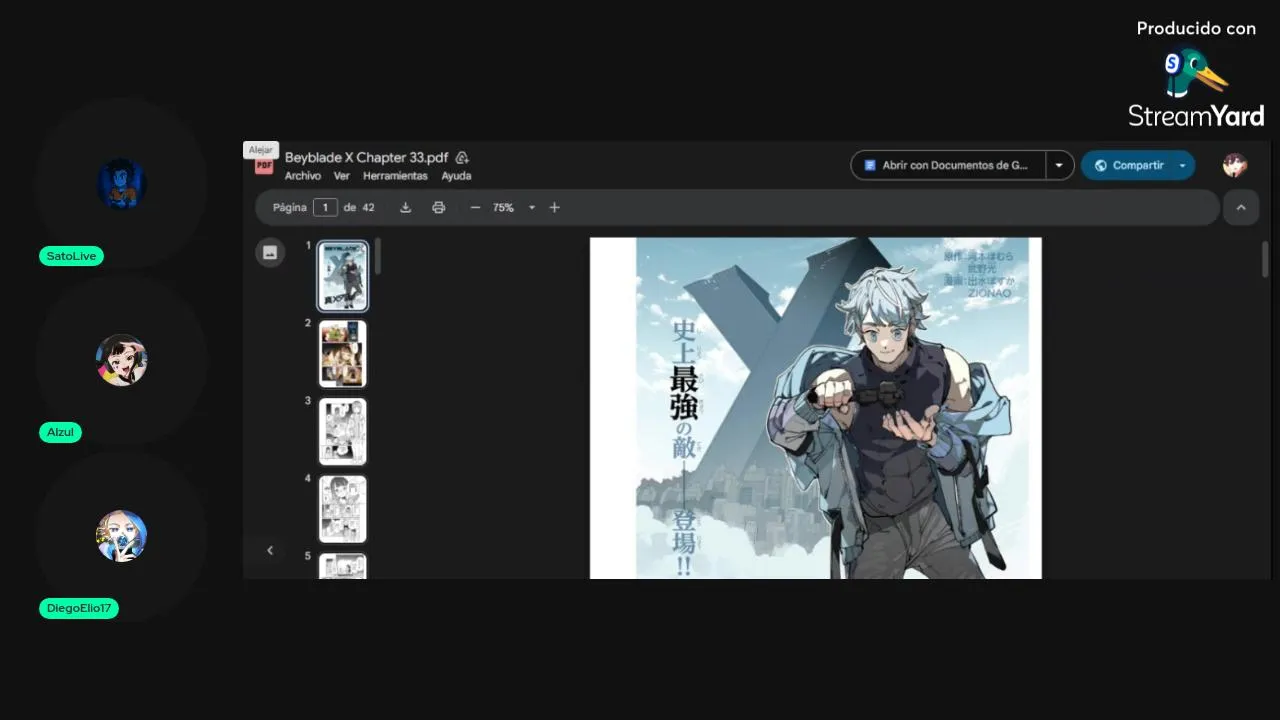1280x720 pixels.
Task: Click the StreamYard duck logo
Action: click(x=1195, y=72)
